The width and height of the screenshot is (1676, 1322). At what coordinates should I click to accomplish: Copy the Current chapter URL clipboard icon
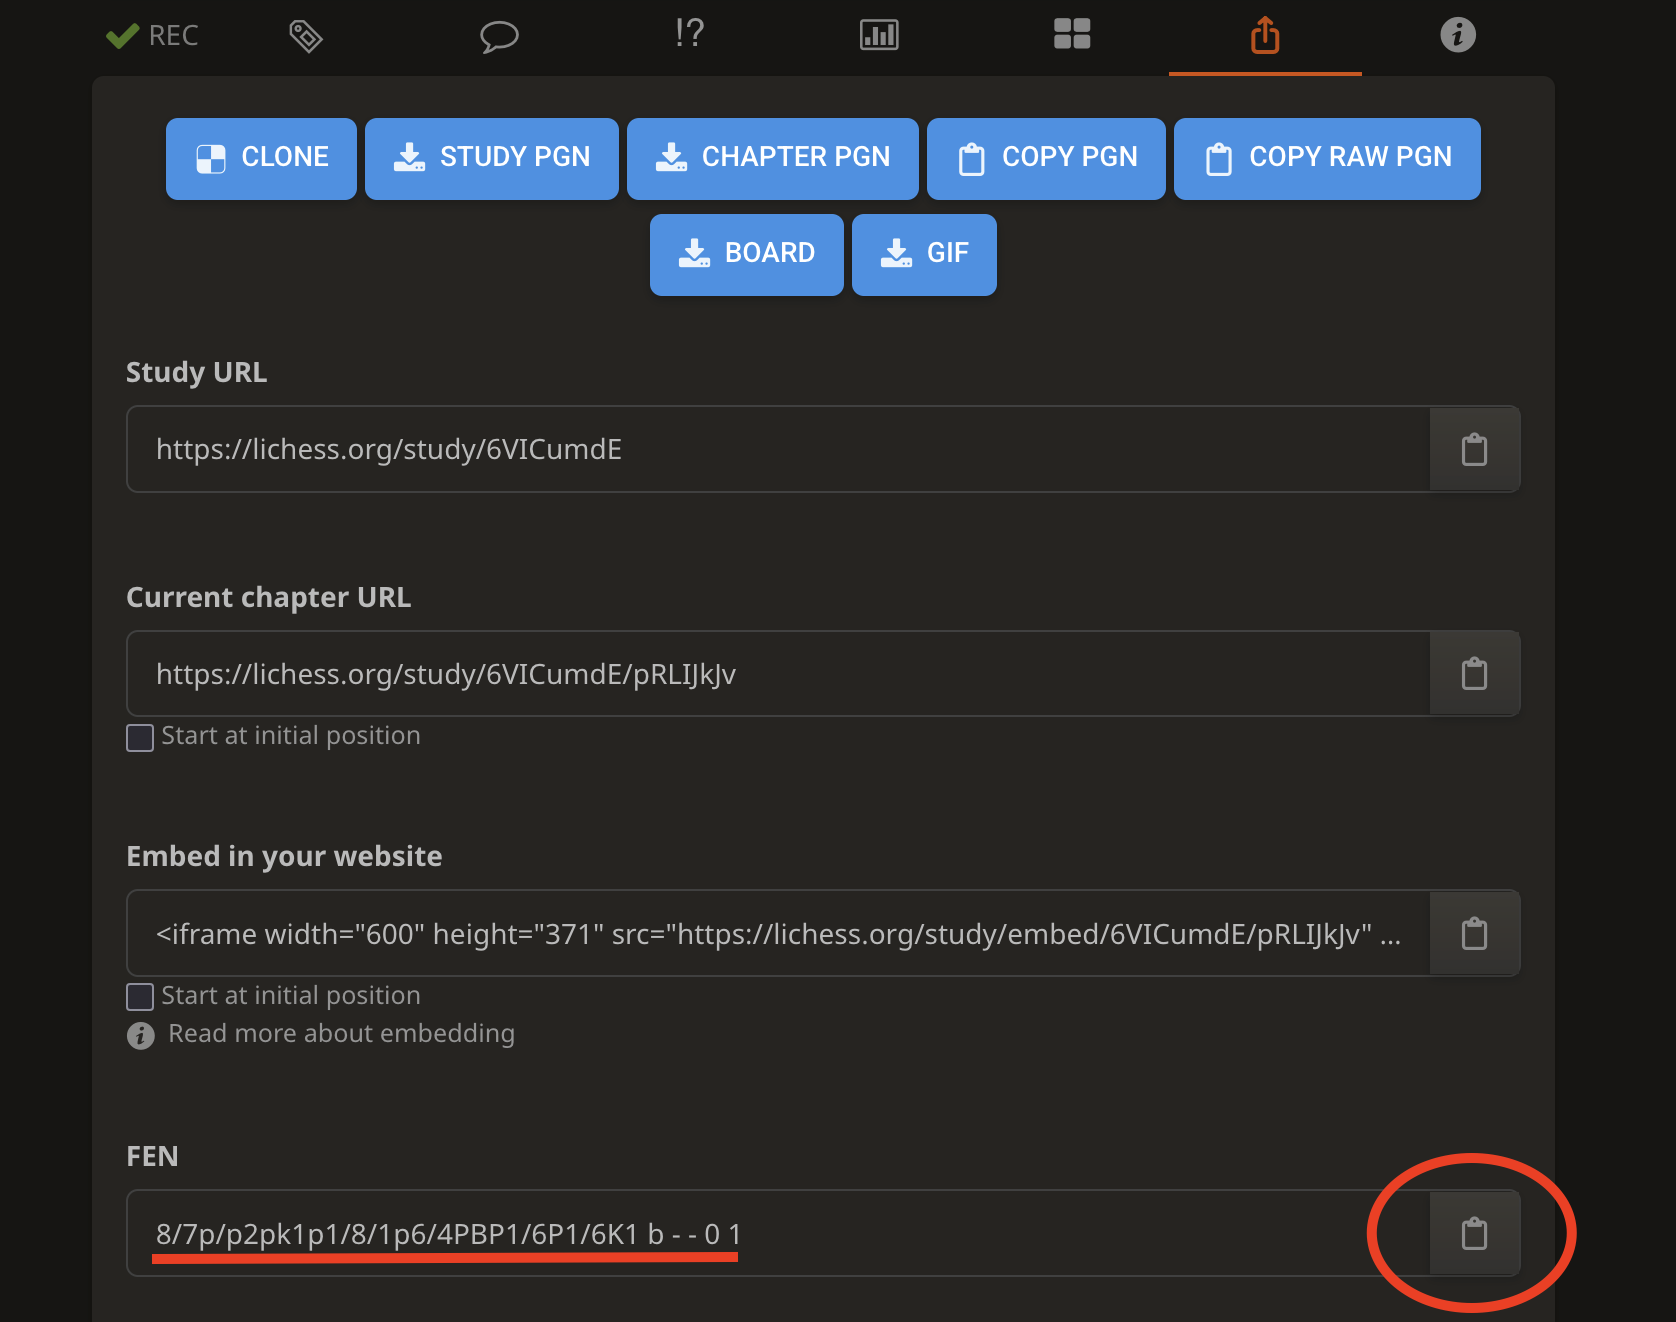[1473, 673]
